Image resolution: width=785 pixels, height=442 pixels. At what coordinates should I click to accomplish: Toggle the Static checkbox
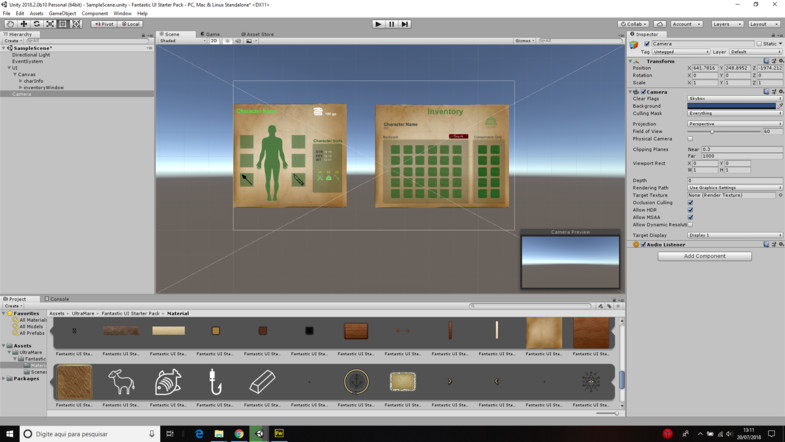759,44
